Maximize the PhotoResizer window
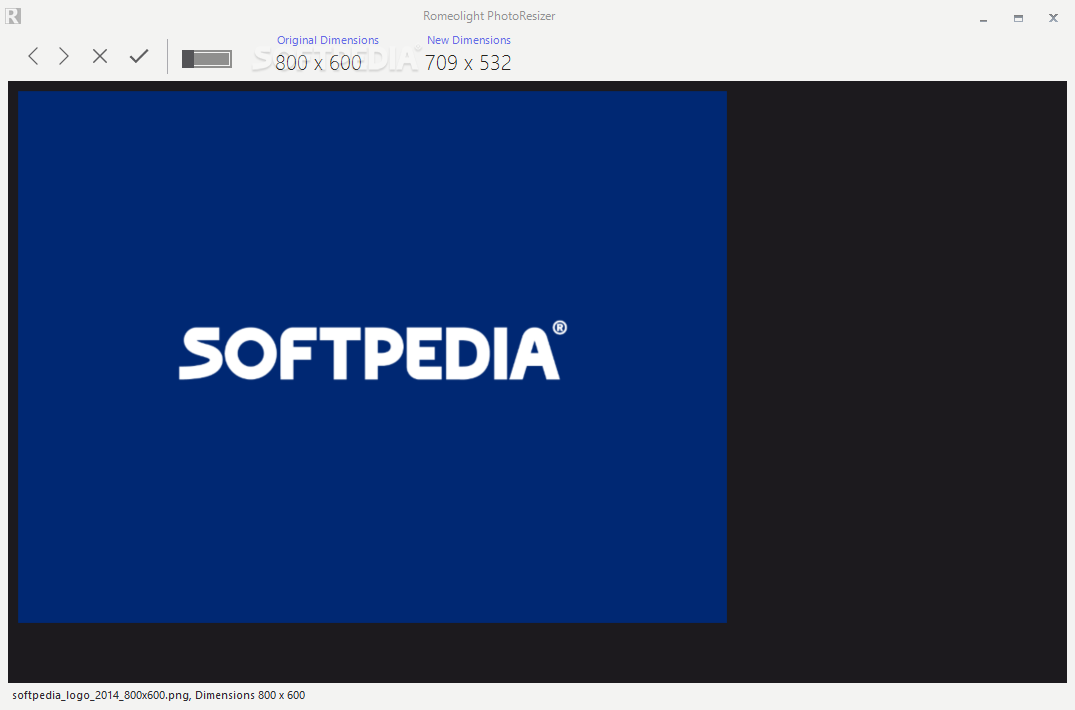Image resolution: width=1075 pixels, height=710 pixels. coord(1018,19)
